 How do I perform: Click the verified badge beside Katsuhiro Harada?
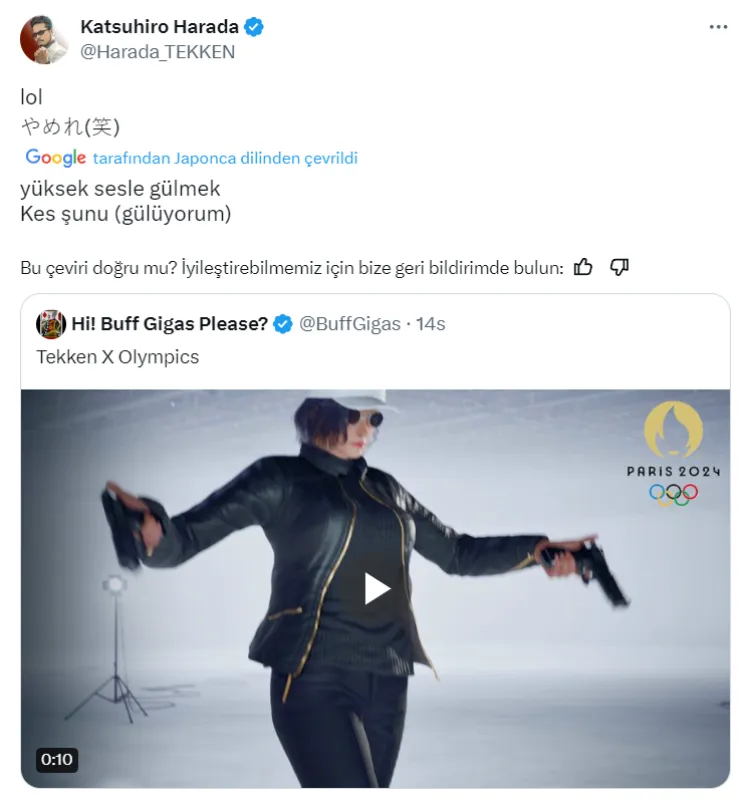pyautogui.click(x=255, y=28)
